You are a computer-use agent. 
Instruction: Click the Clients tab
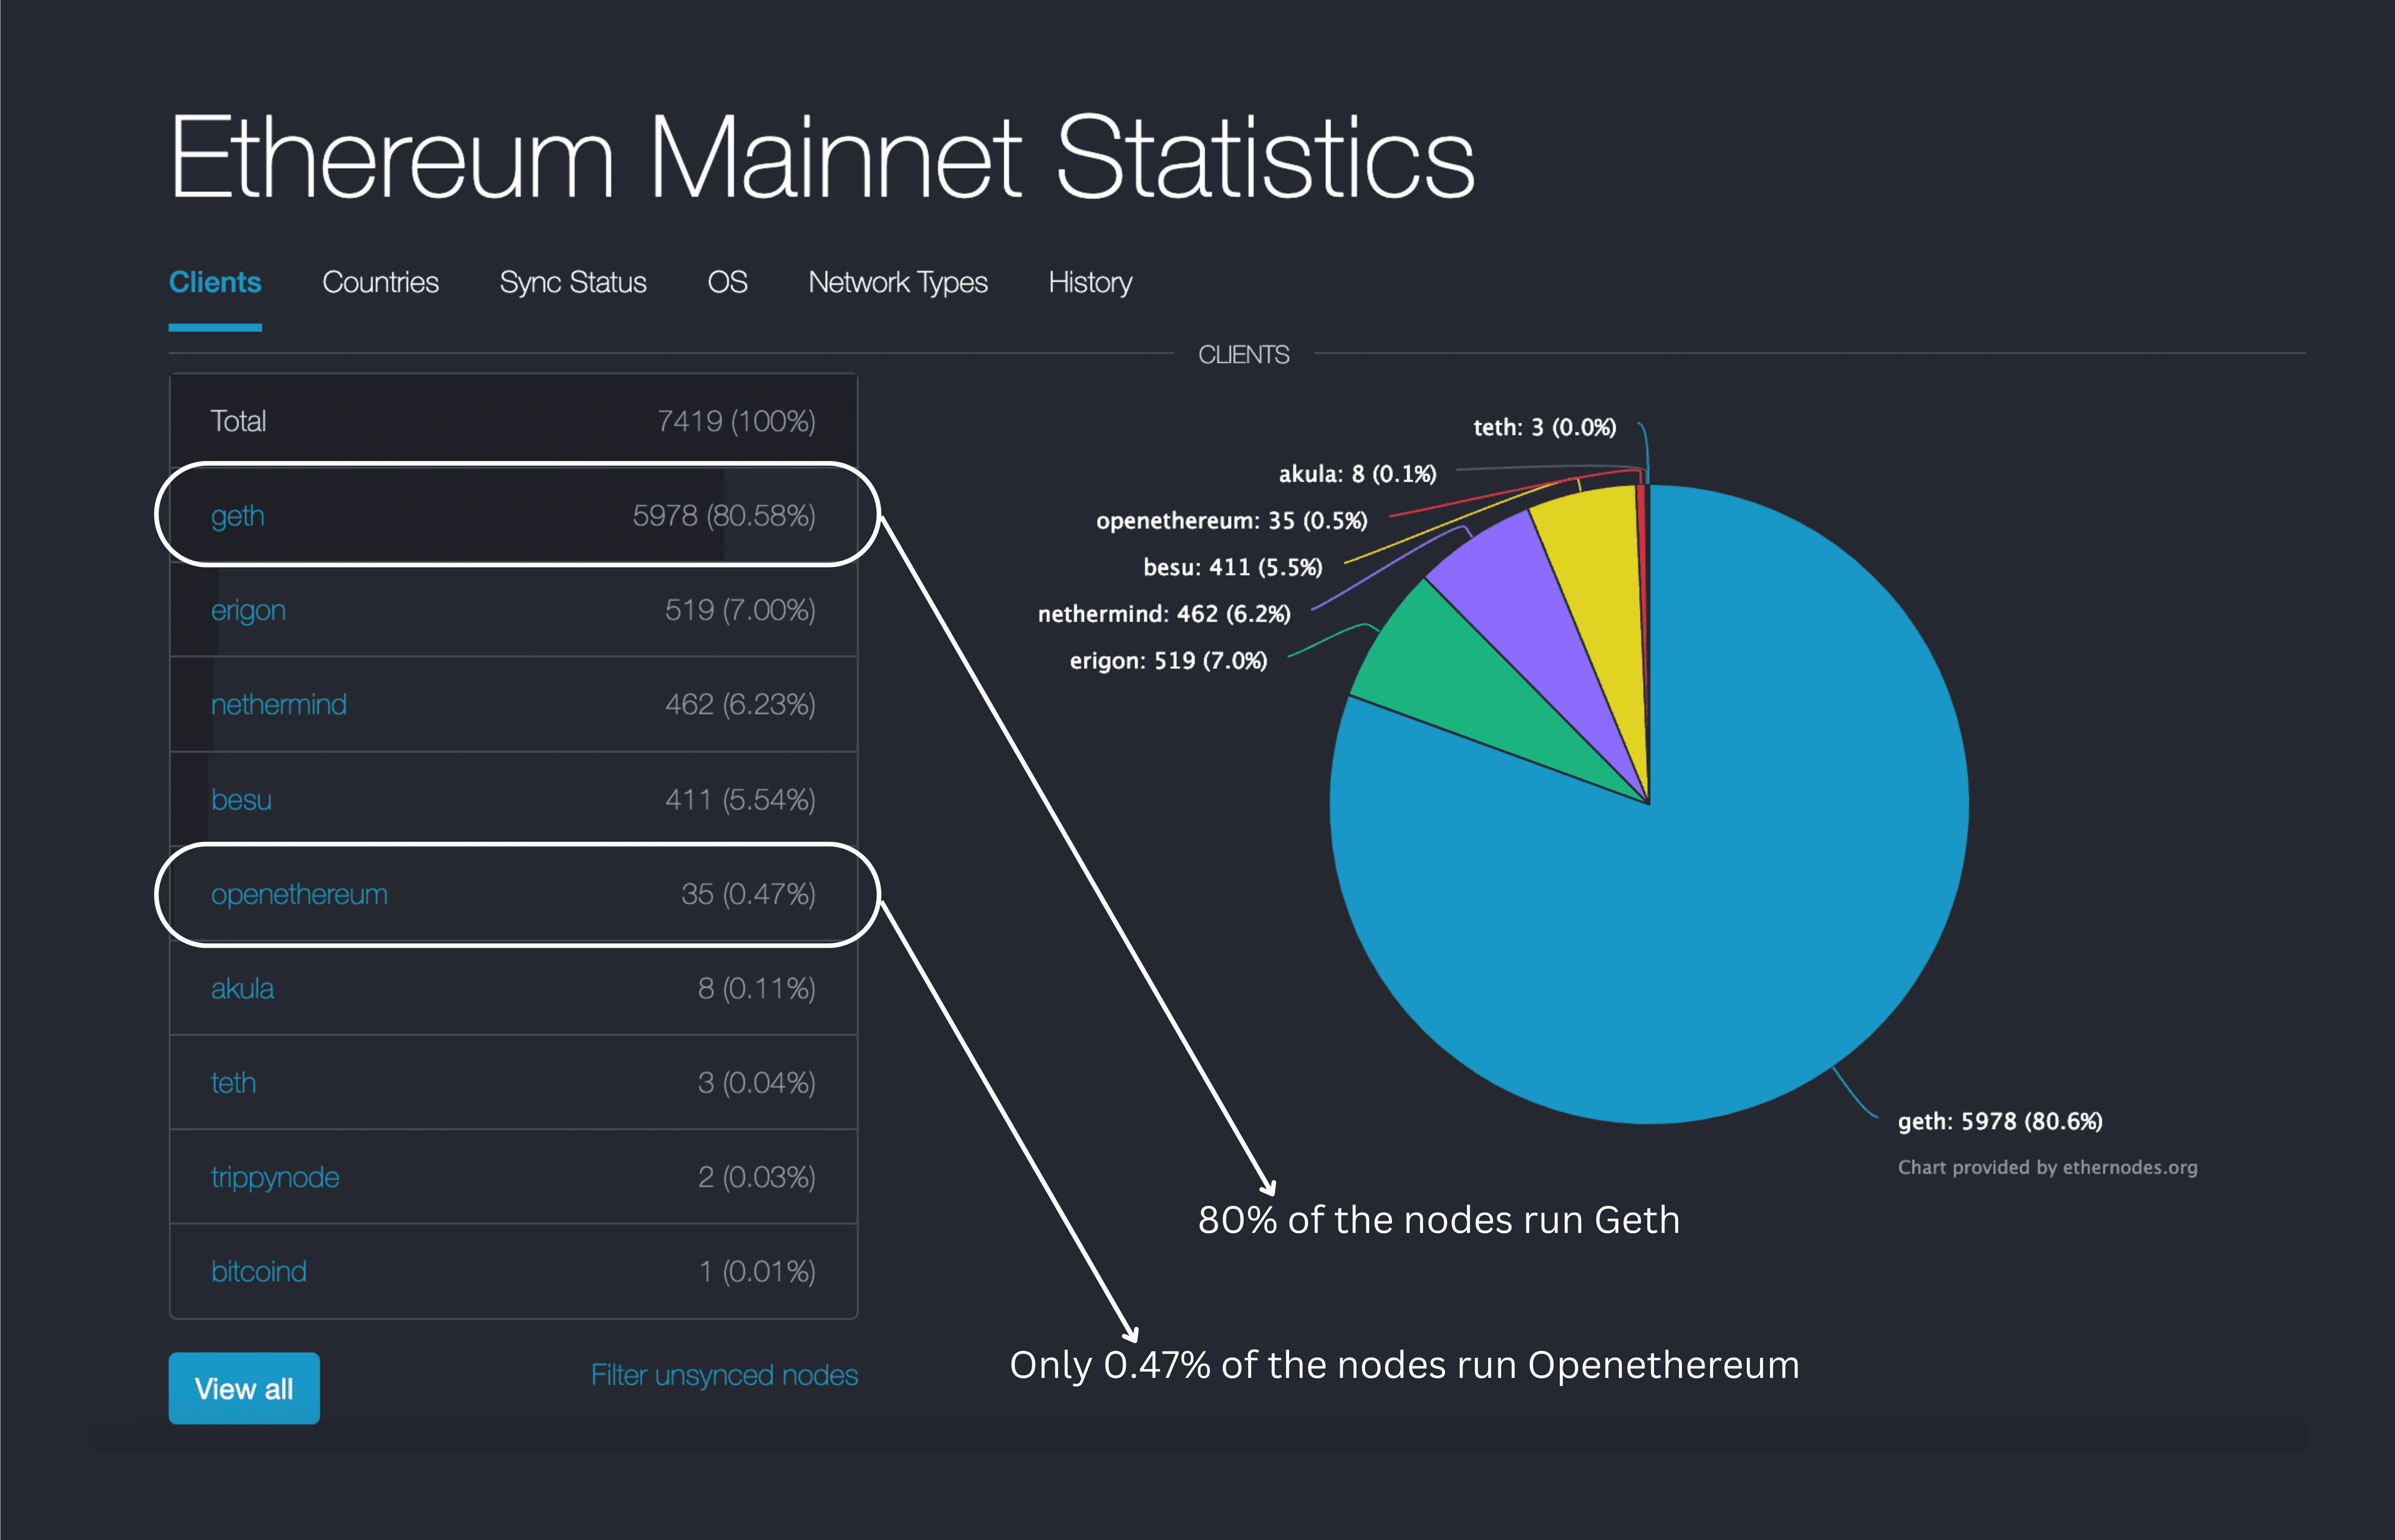(x=215, y=283)
